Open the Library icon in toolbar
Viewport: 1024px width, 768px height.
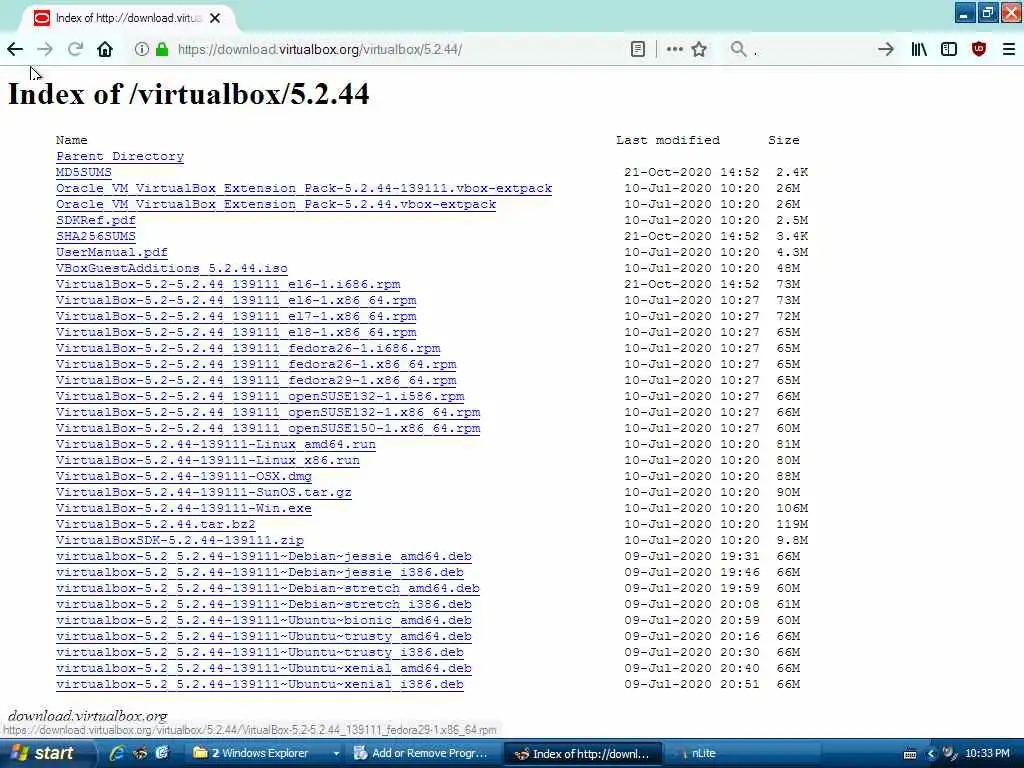pos(919,49)
